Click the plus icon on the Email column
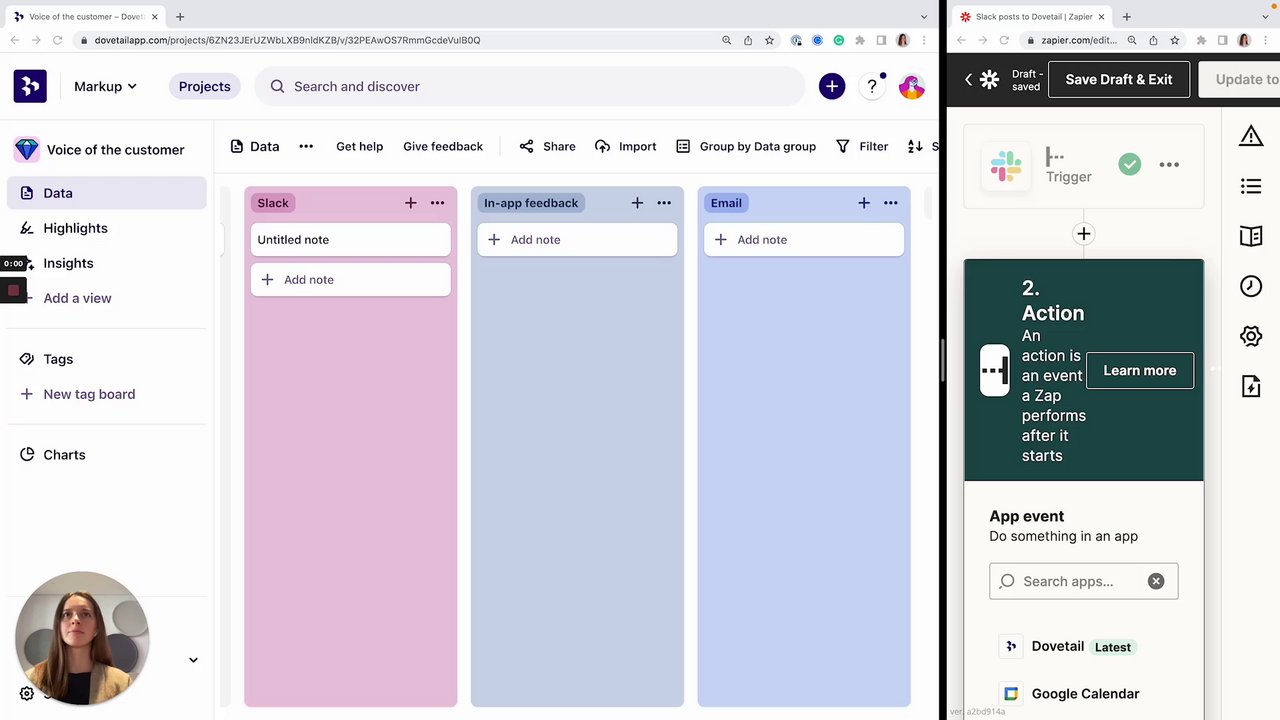Viewport: 1280px width, 720px height. pos(864,203)
